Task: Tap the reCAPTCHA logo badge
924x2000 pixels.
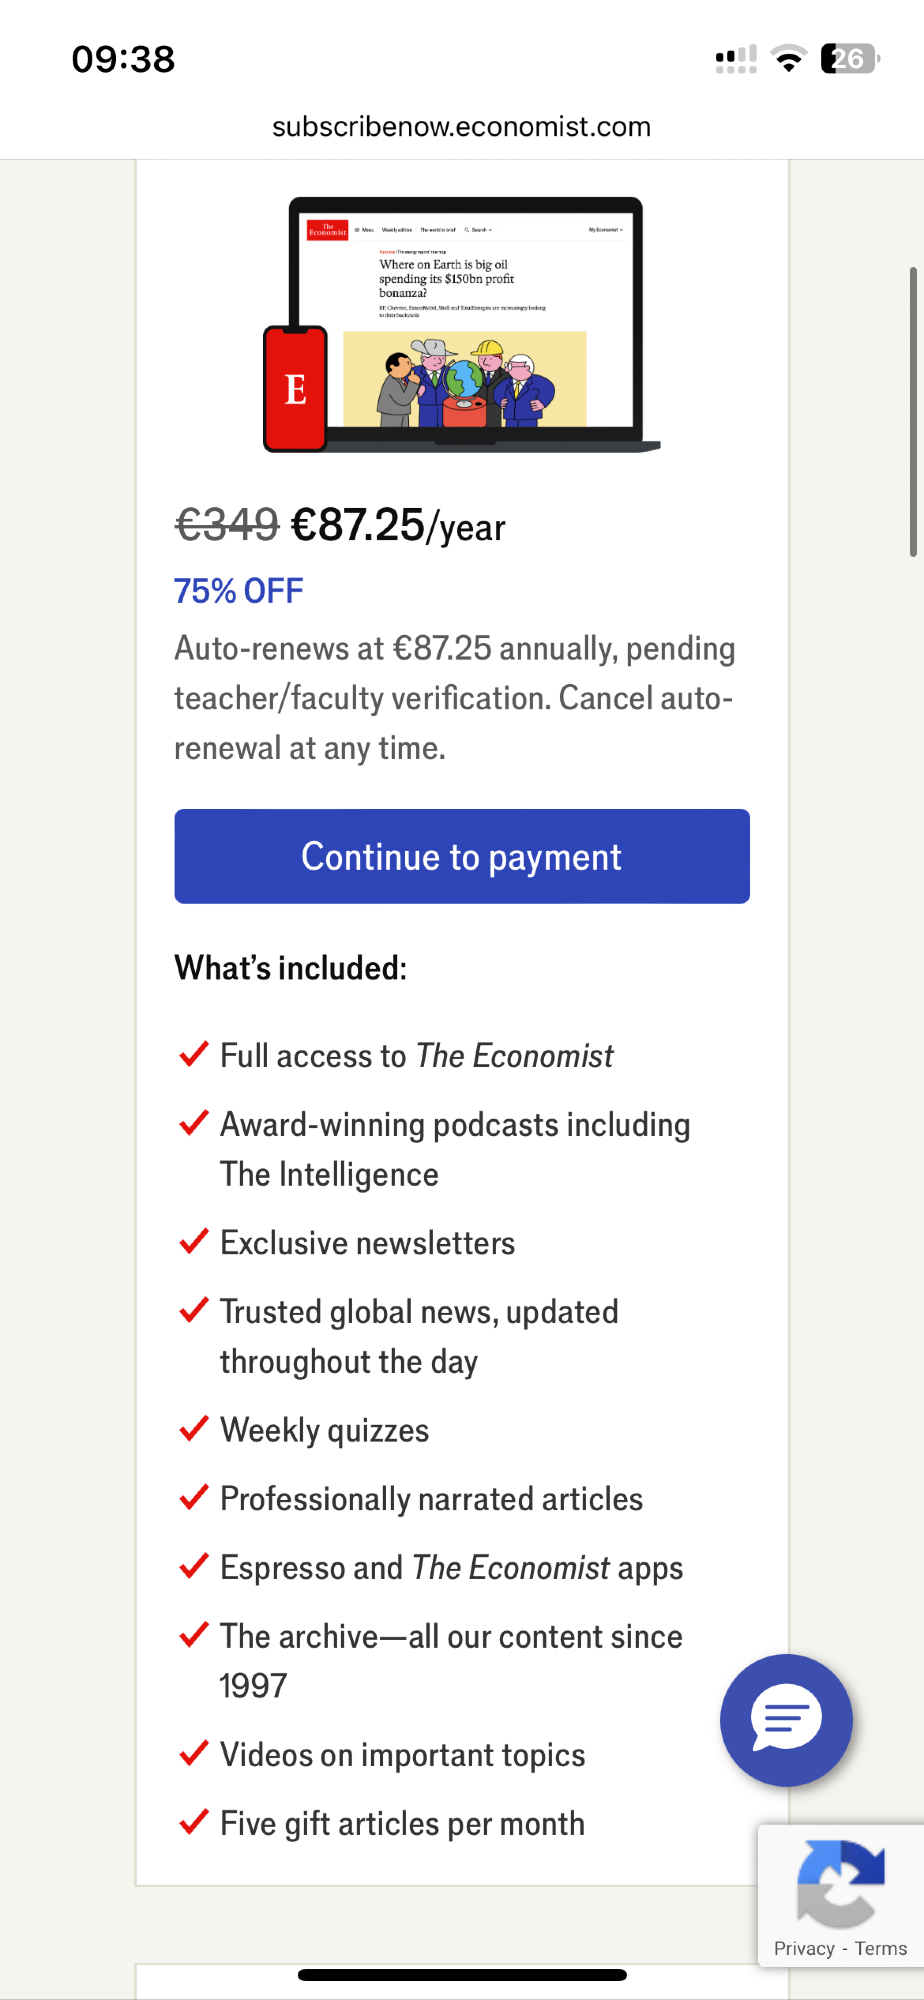Action: [841, 1883]
